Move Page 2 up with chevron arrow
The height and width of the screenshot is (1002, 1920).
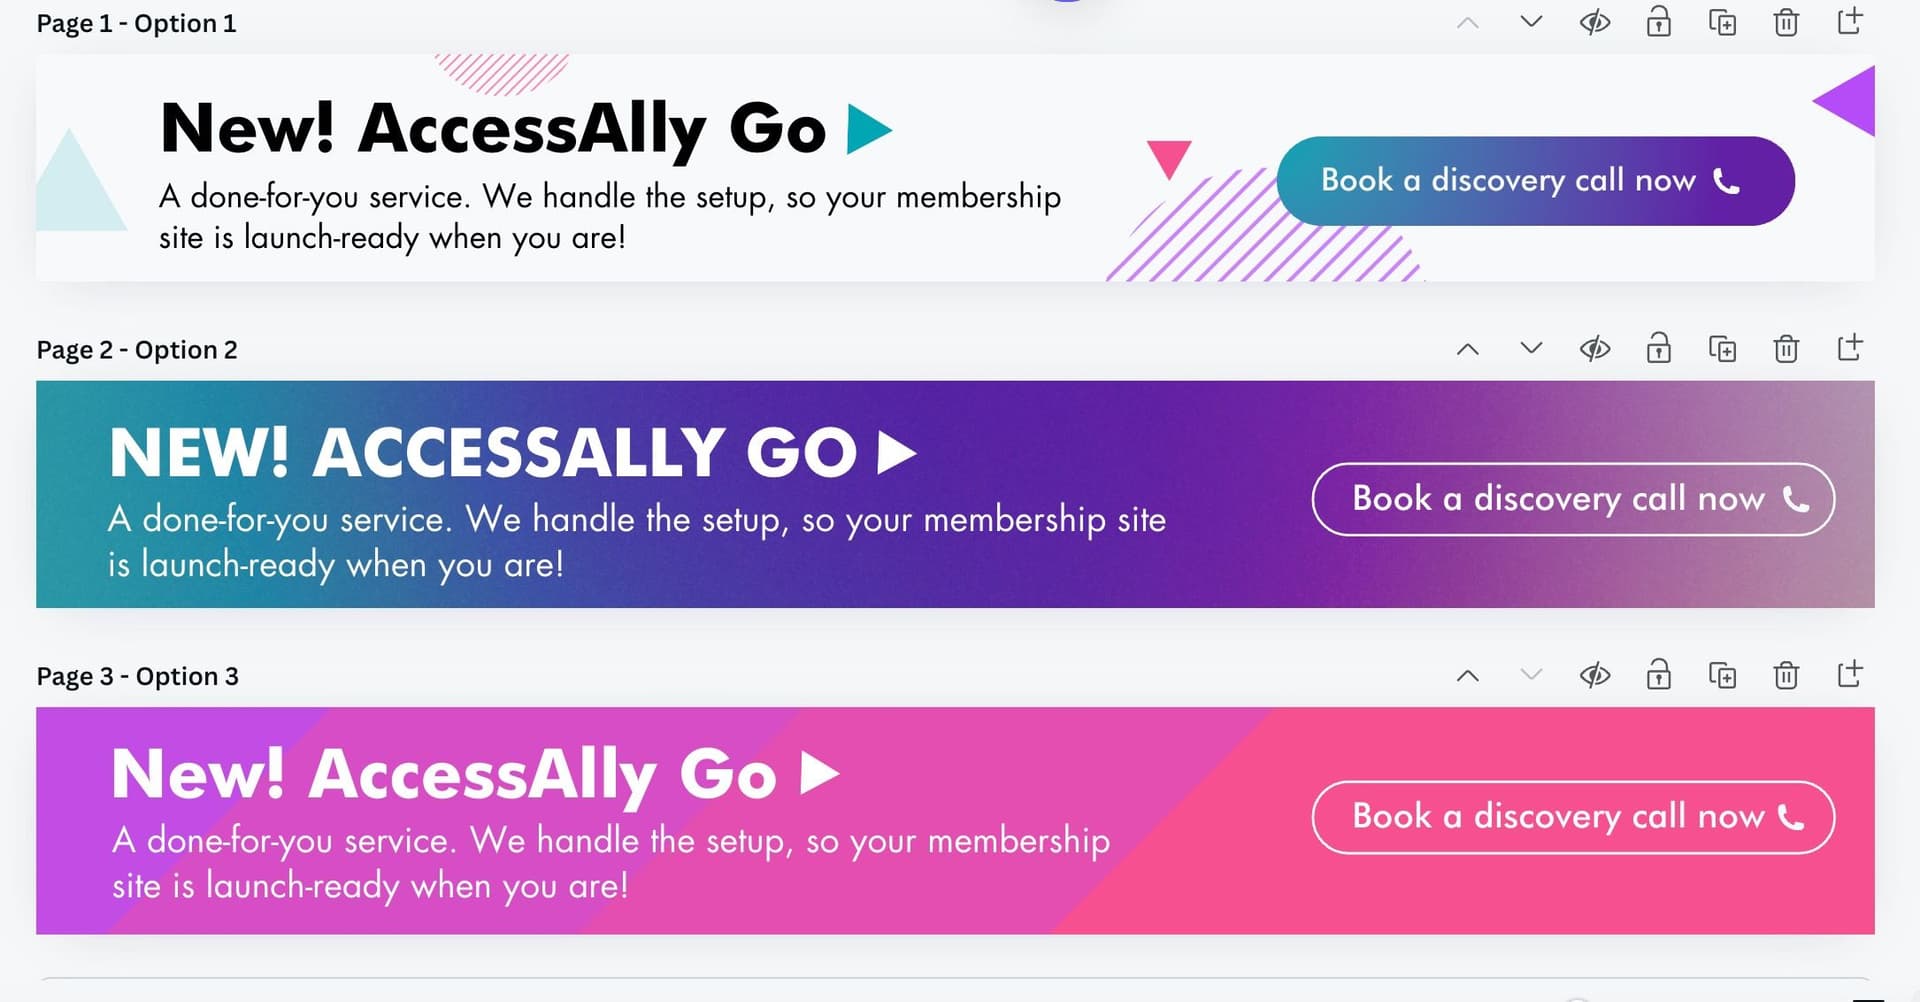[x=1468, y=349]
